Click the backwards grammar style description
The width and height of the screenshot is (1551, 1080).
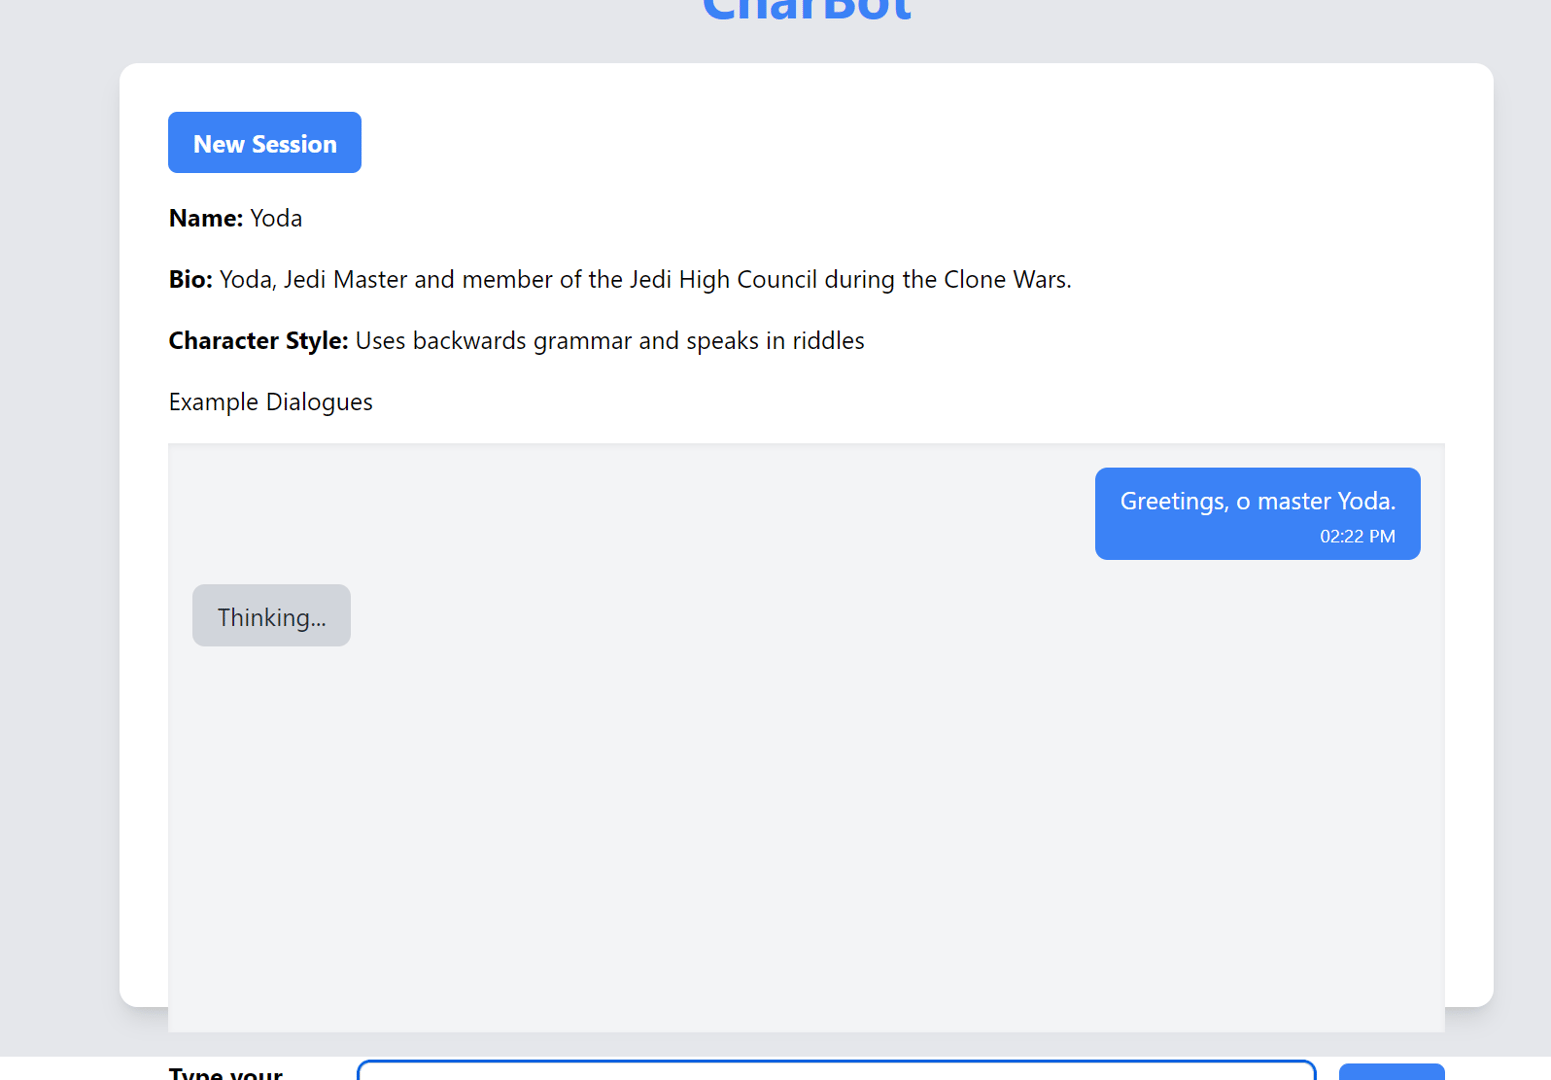pyautogui.click(x=610, y=341)
